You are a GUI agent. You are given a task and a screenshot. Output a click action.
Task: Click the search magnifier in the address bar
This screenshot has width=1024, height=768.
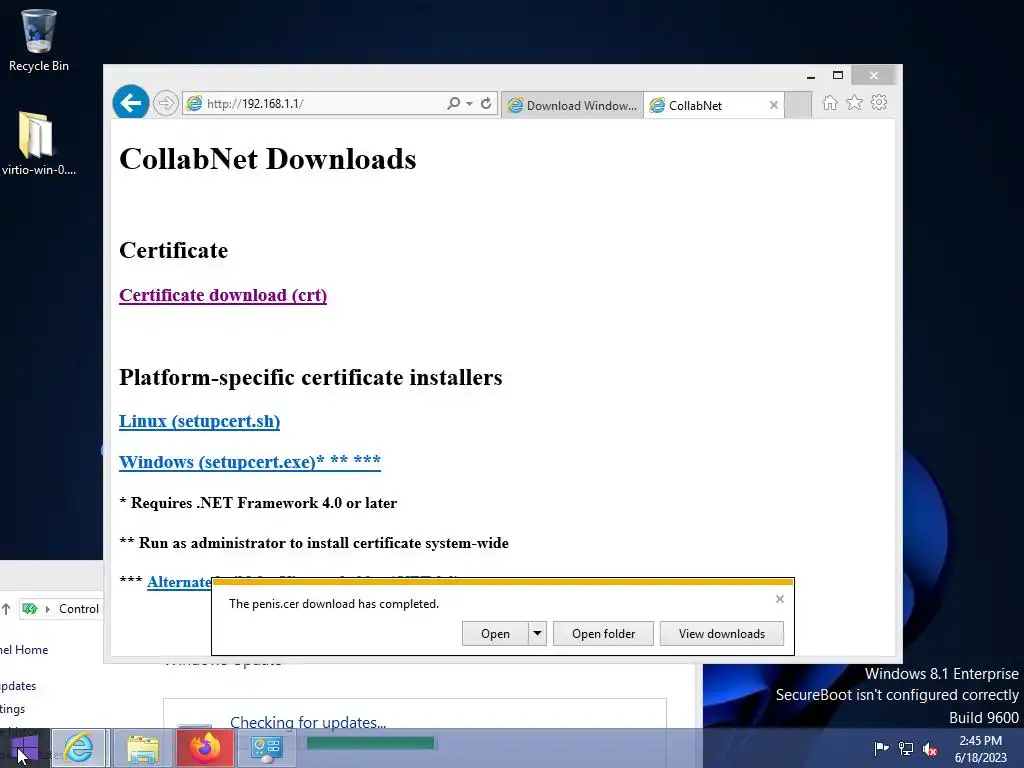tap(453, 103)
